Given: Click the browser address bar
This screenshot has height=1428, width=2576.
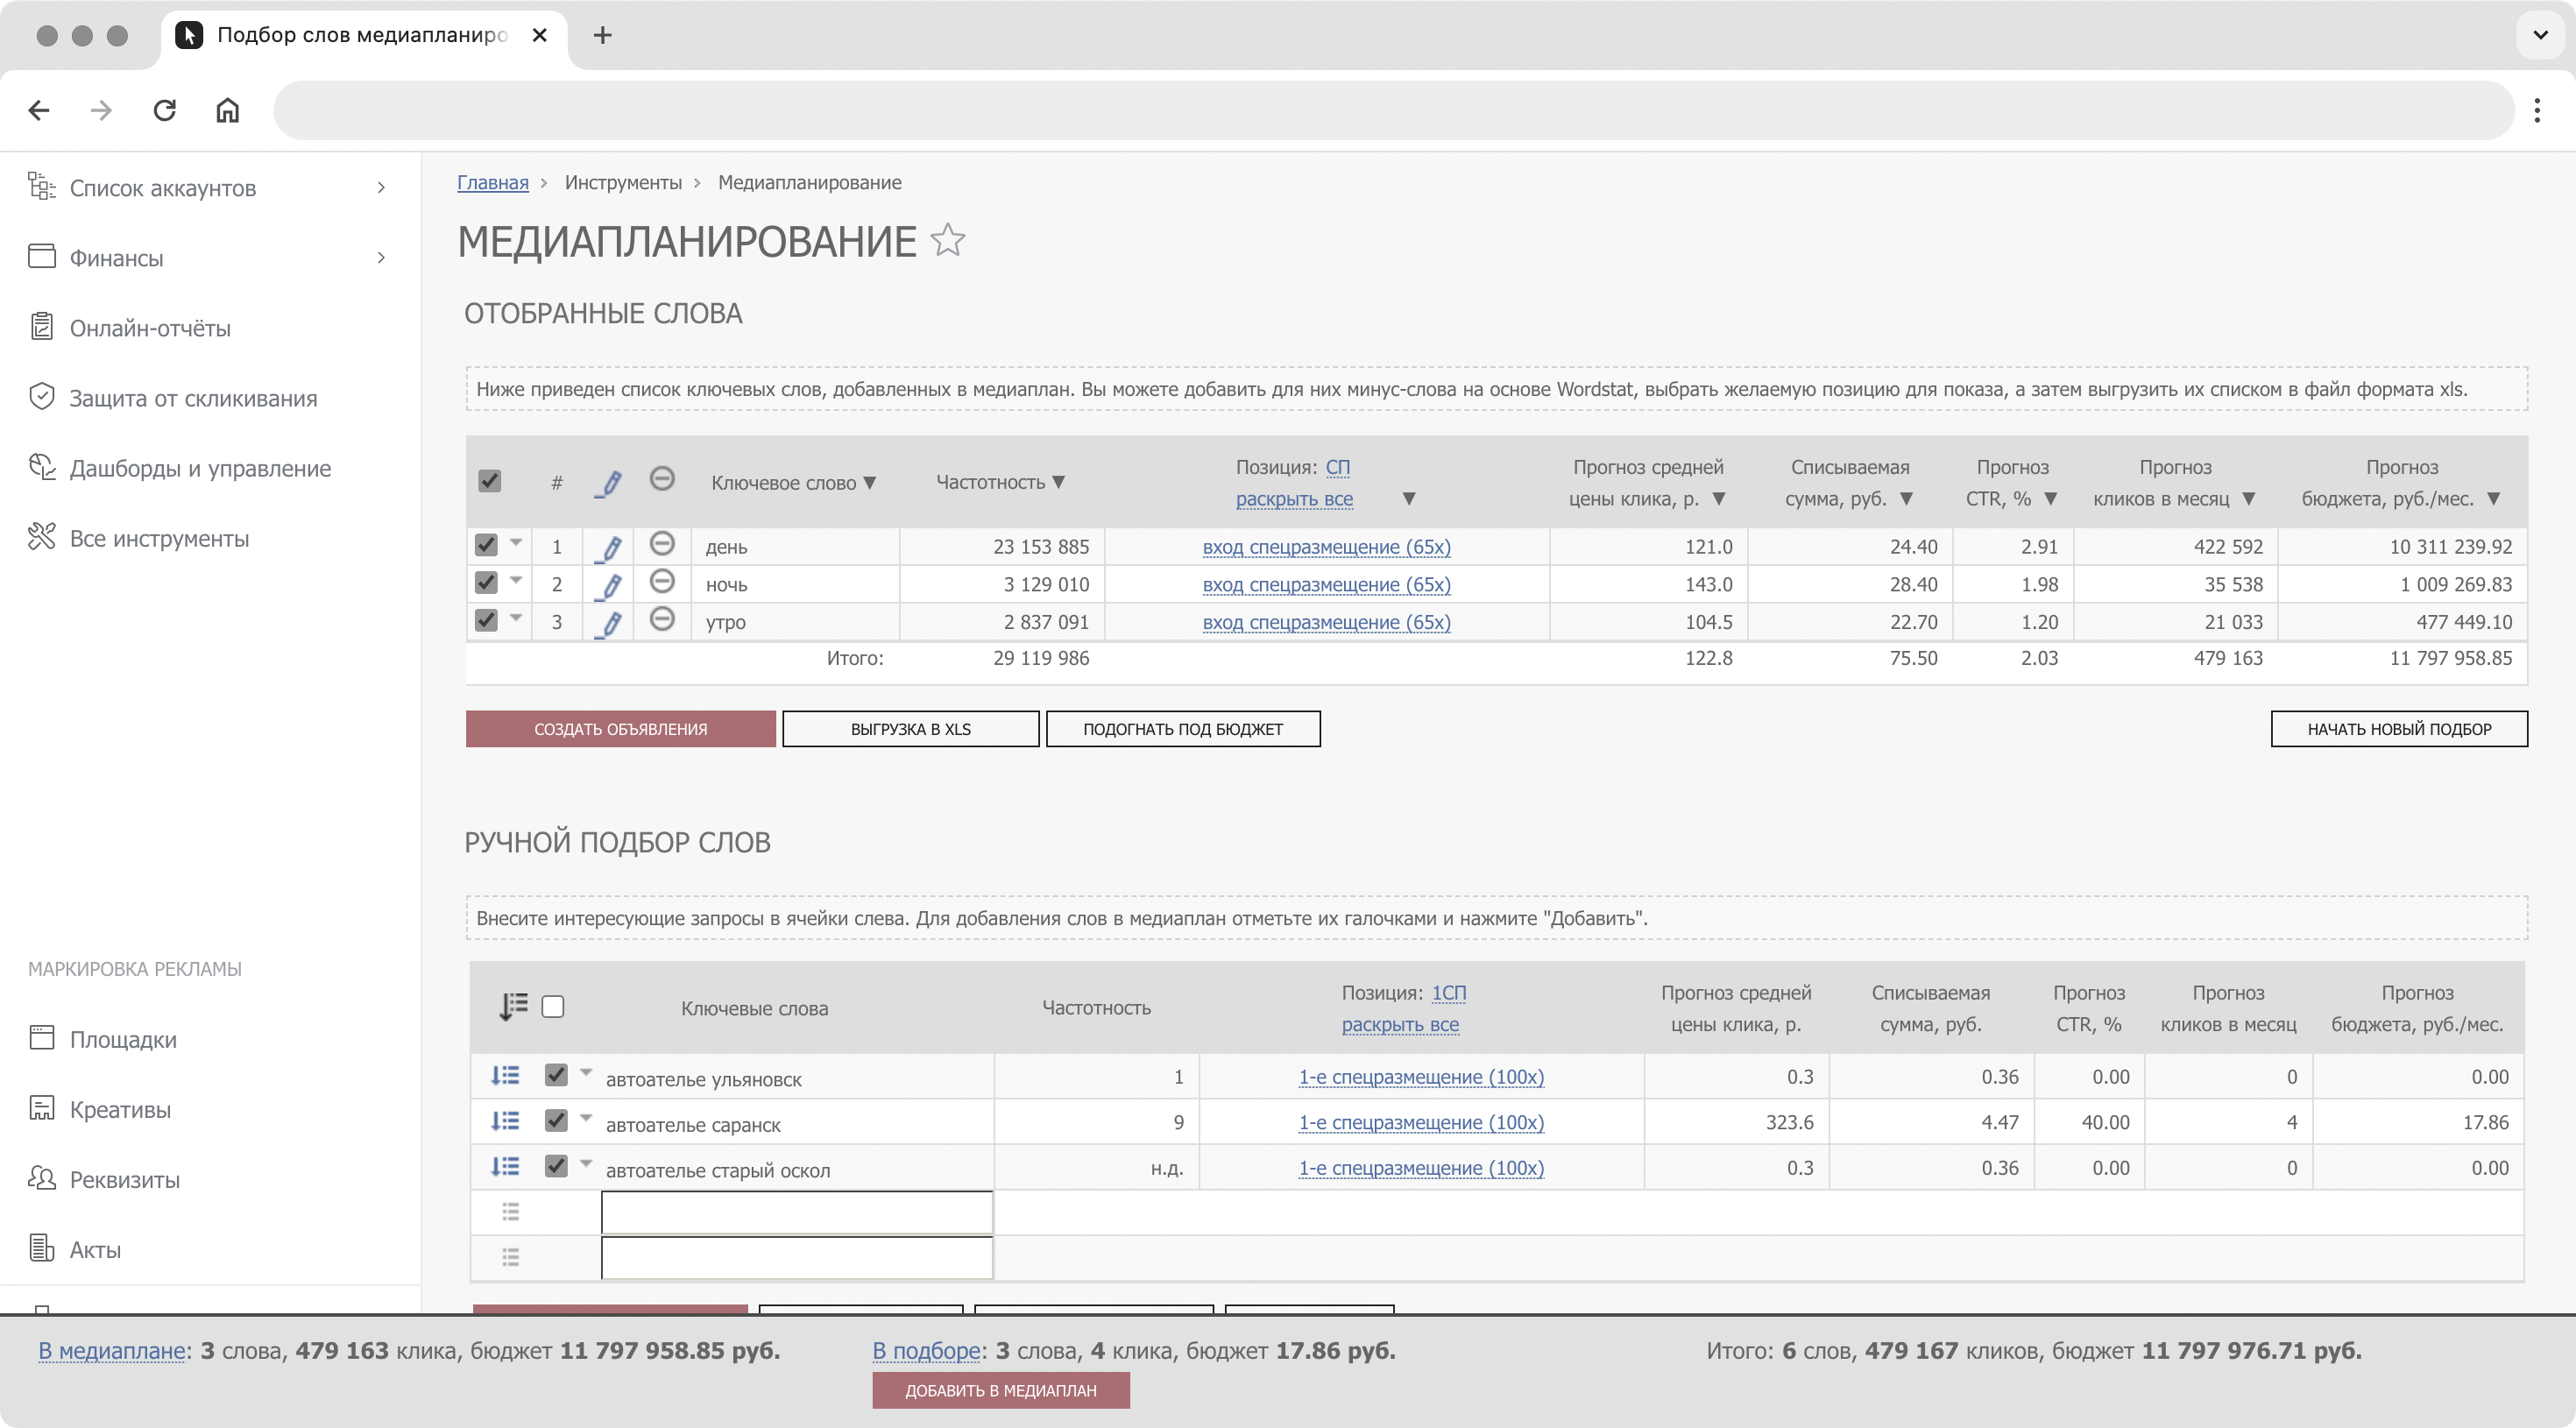Looking at the screenshot, I should (x=1393, y=110).
